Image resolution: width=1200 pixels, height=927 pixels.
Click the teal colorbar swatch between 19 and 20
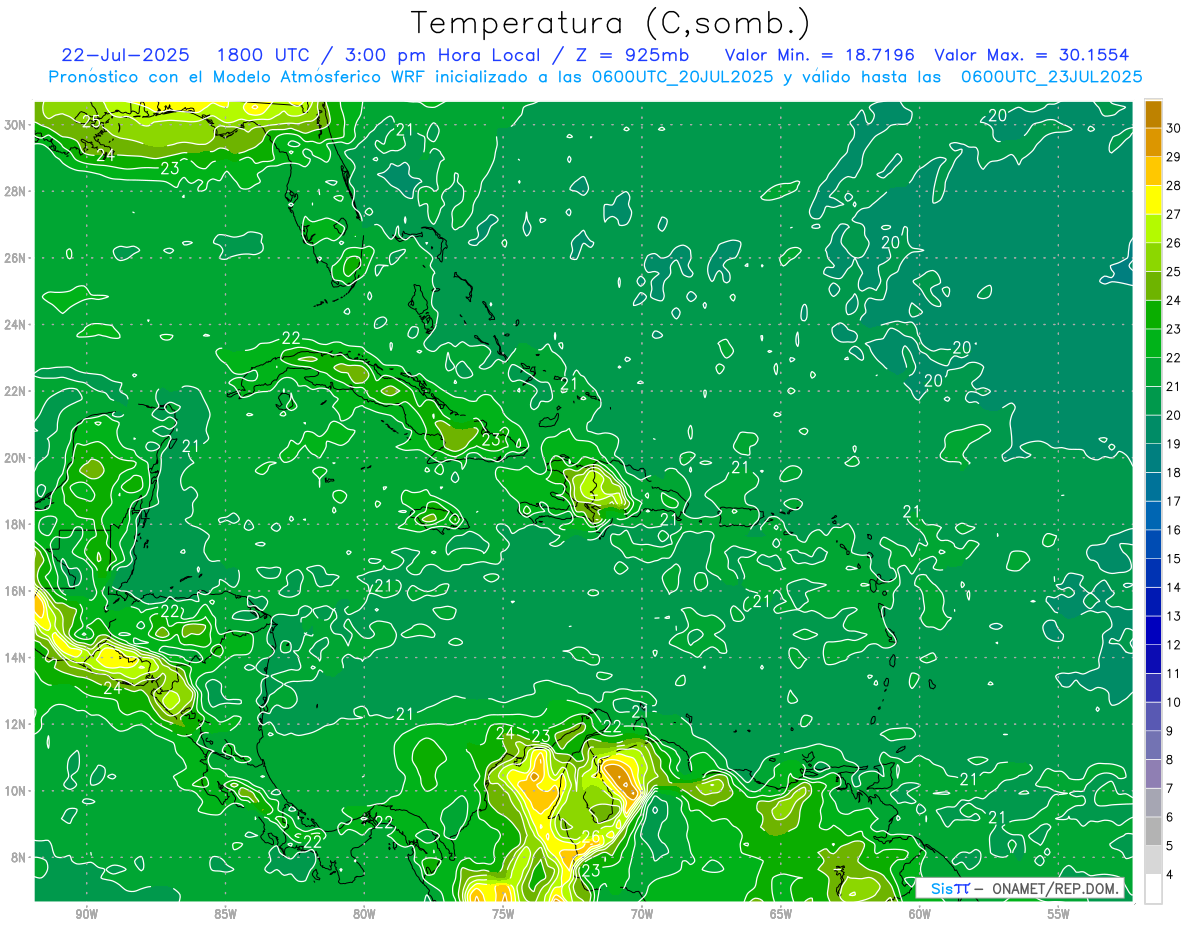pos(1153,430)
